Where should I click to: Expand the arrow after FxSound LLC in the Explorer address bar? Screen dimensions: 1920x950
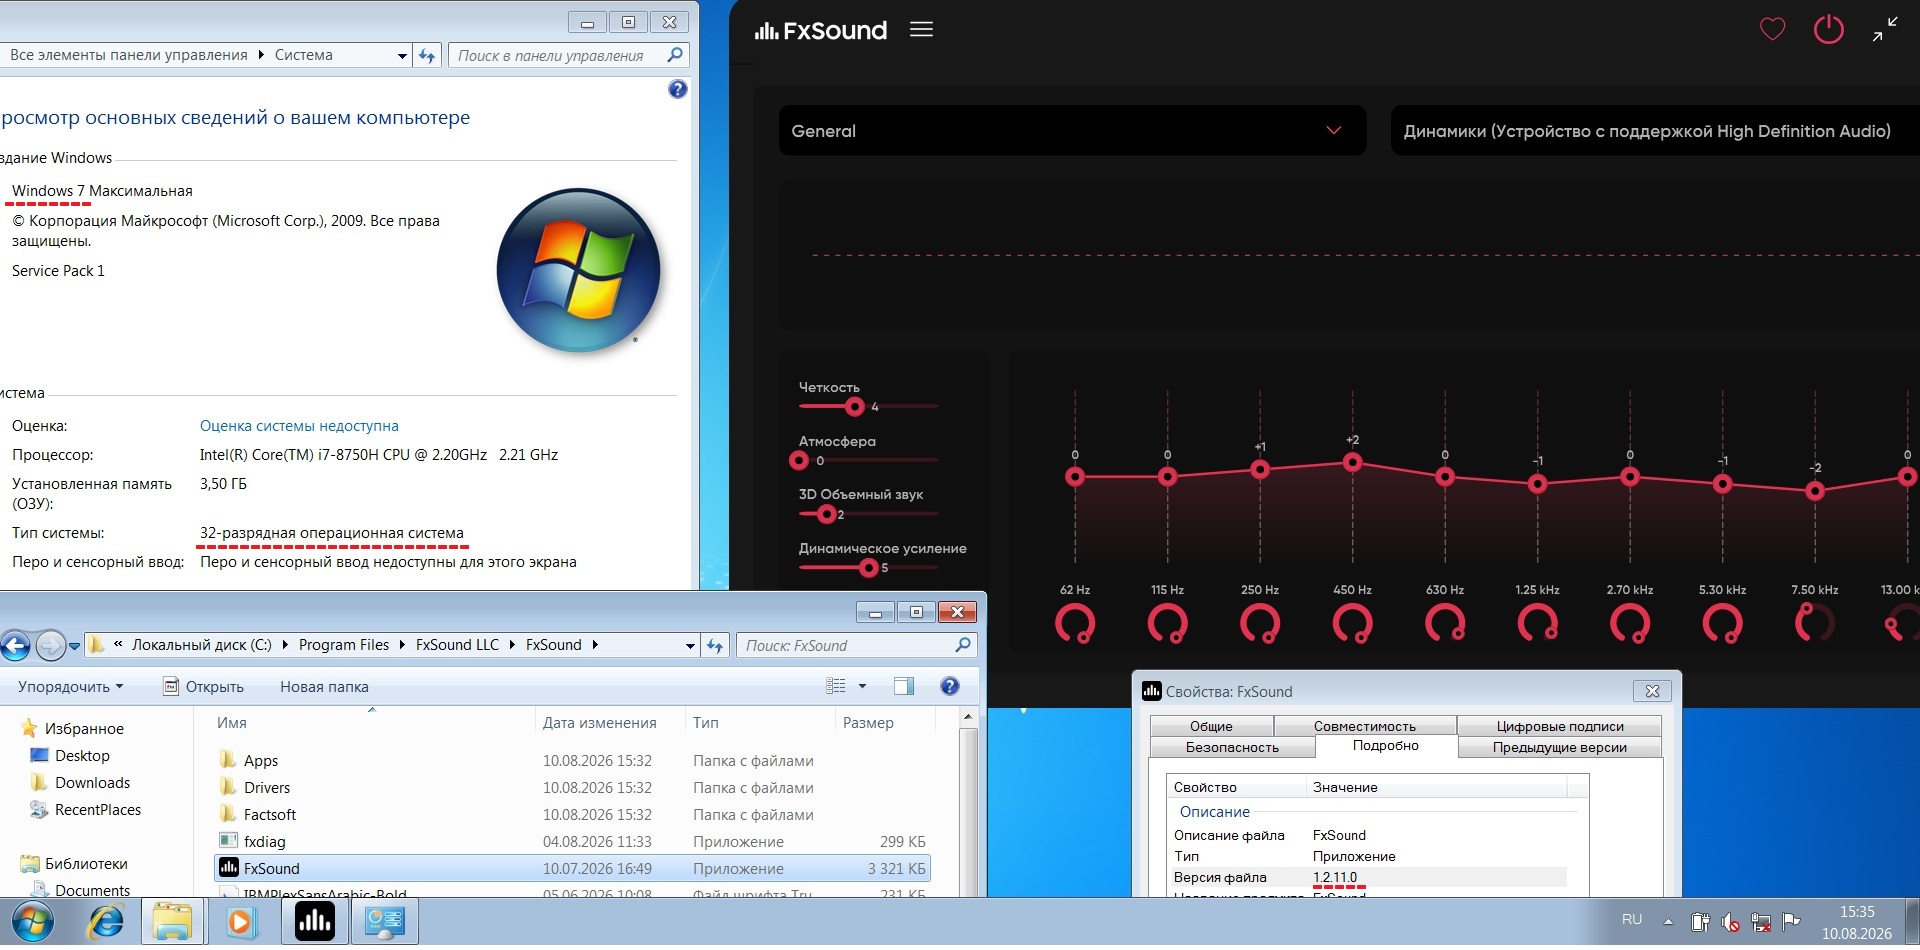point(511,645)
